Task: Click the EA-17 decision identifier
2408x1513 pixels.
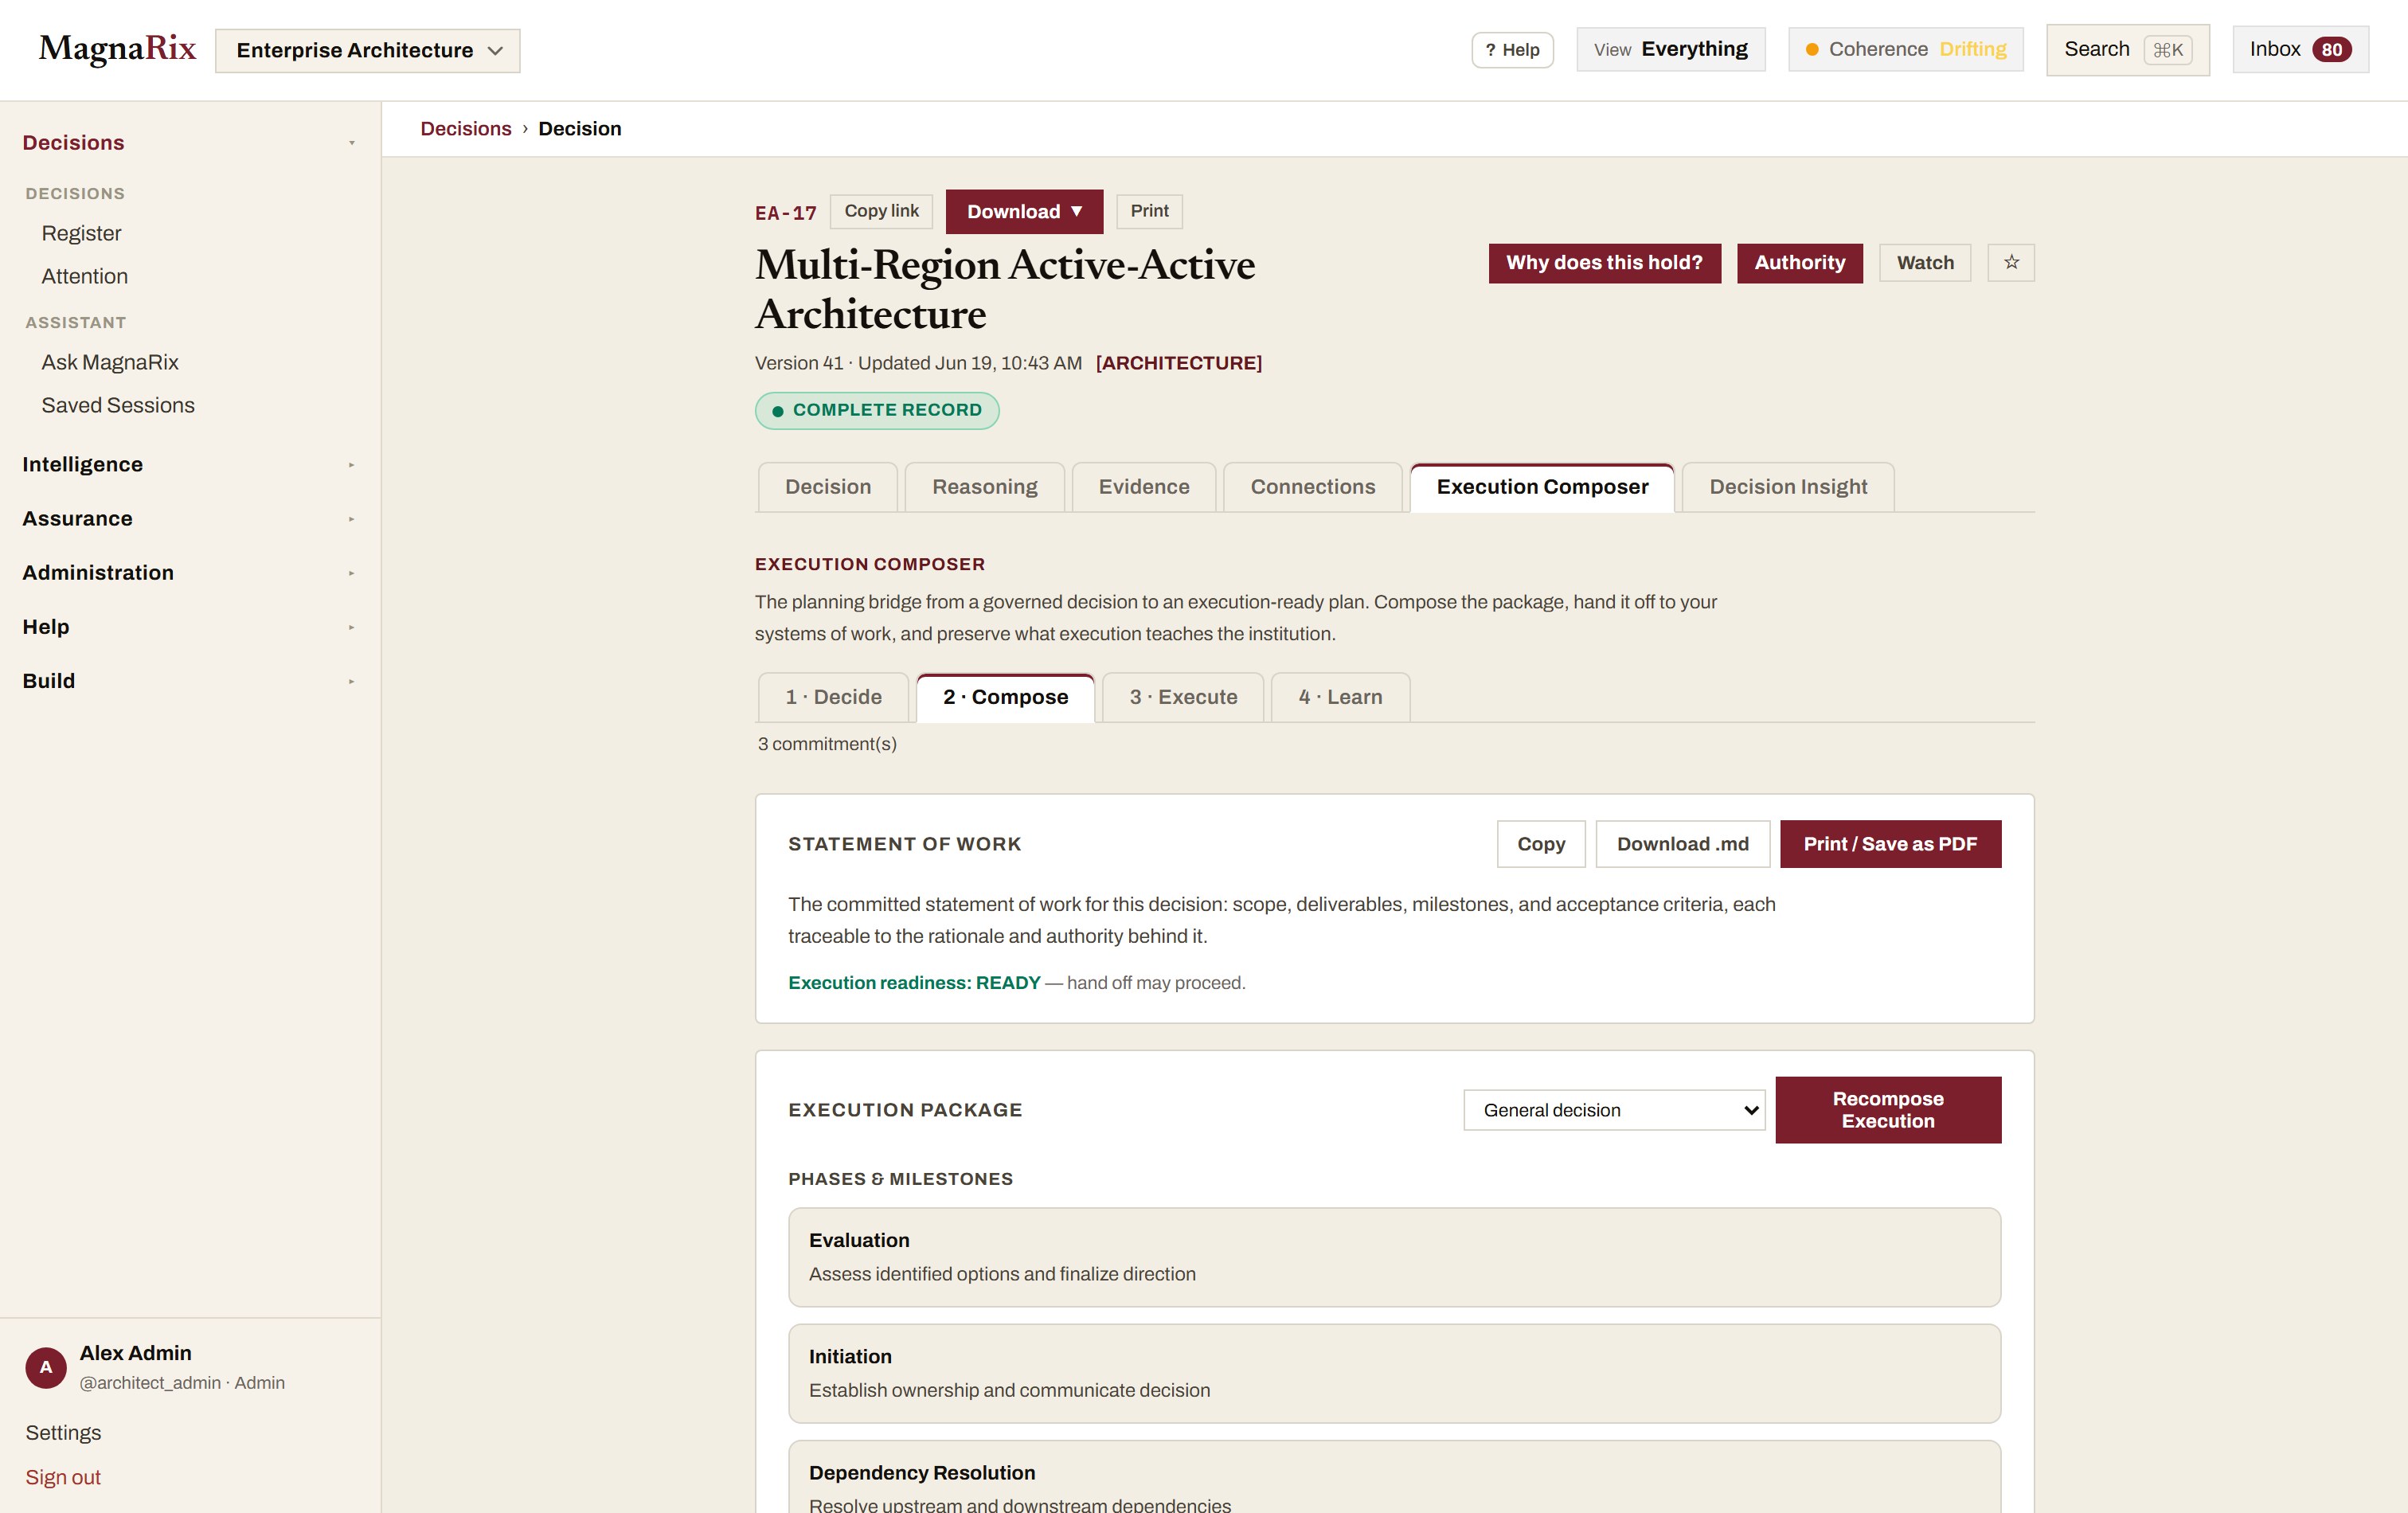Action: point(785,213)
